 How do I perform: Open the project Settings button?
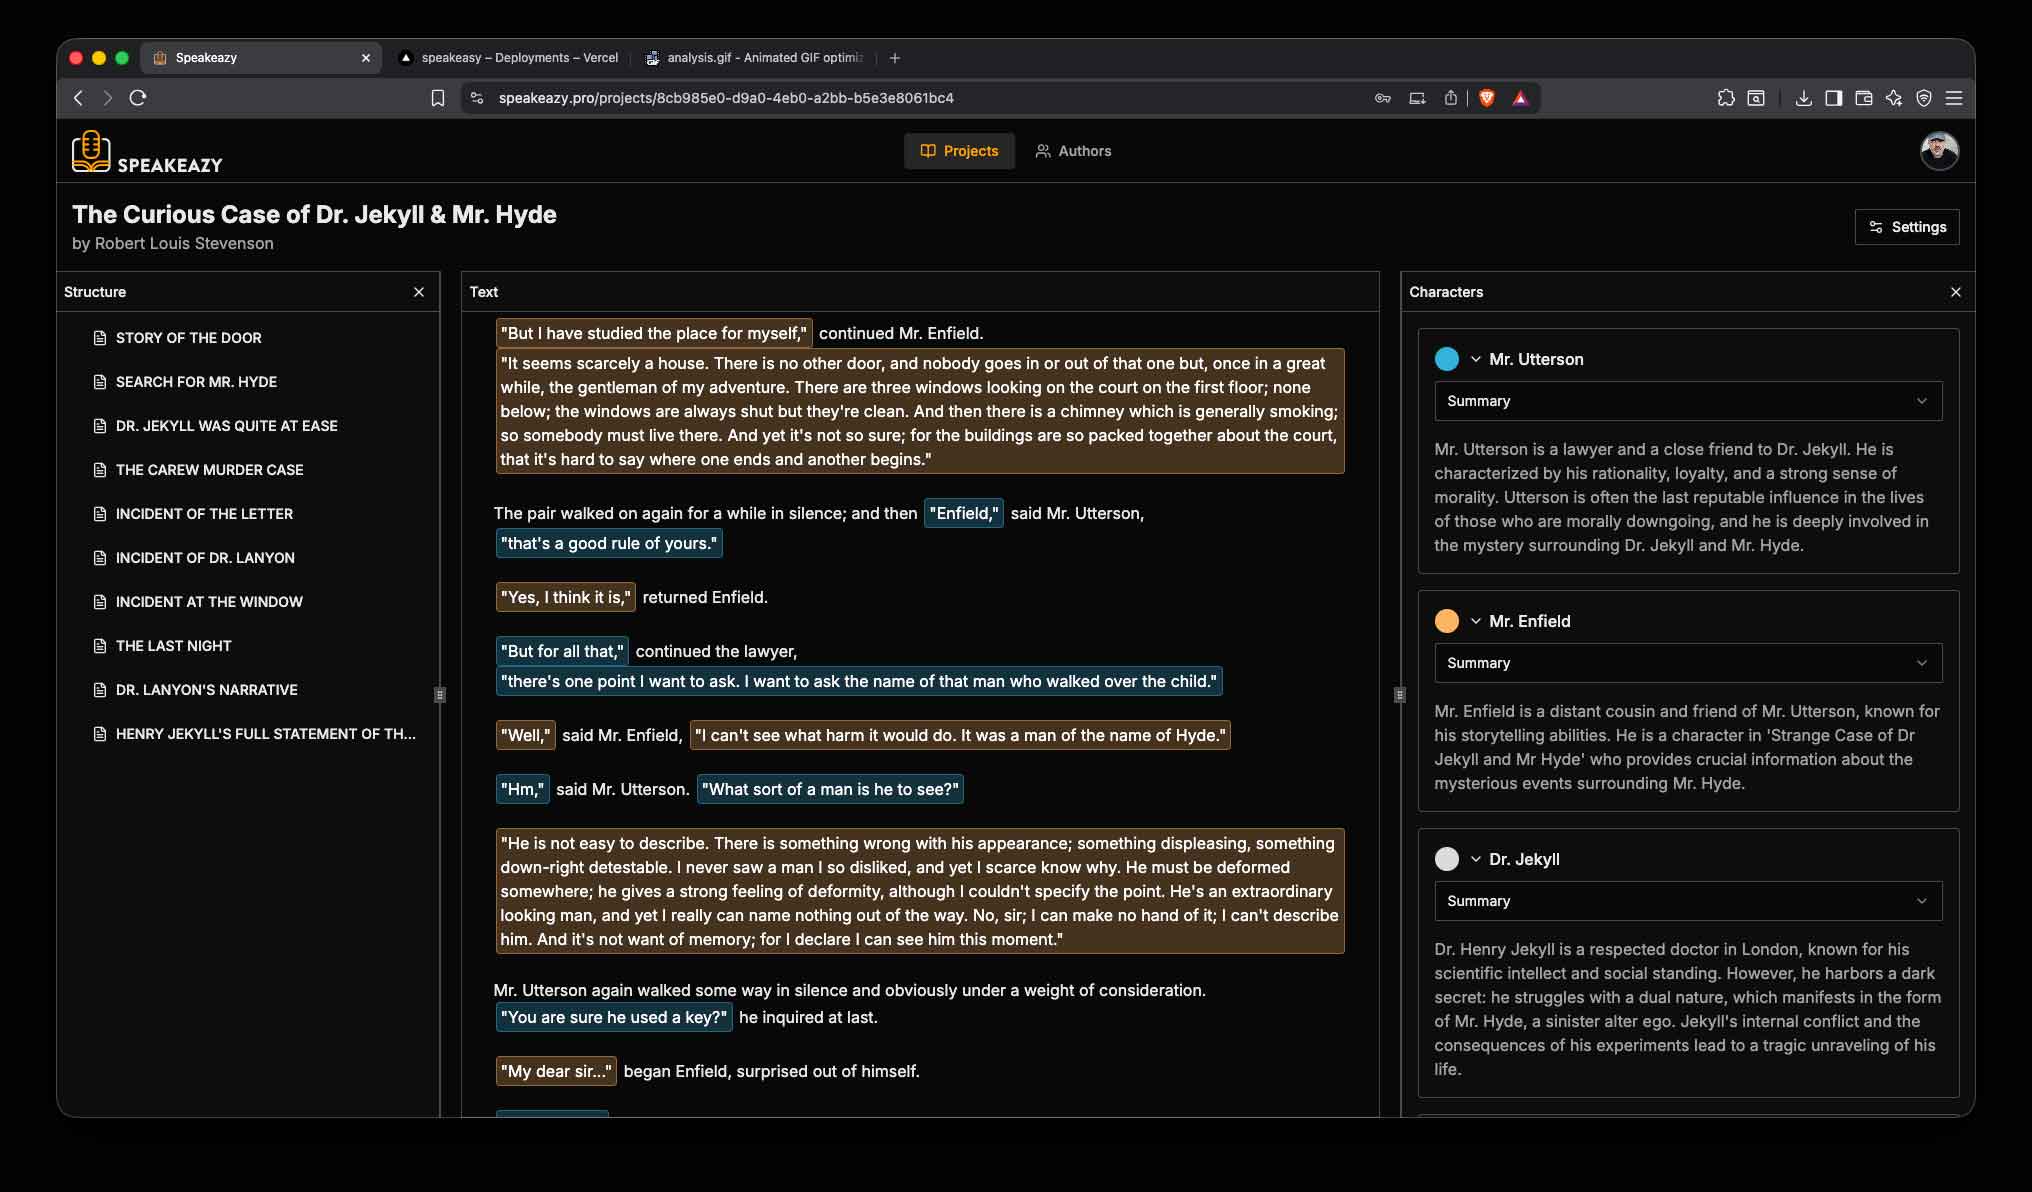point(1906,227)
